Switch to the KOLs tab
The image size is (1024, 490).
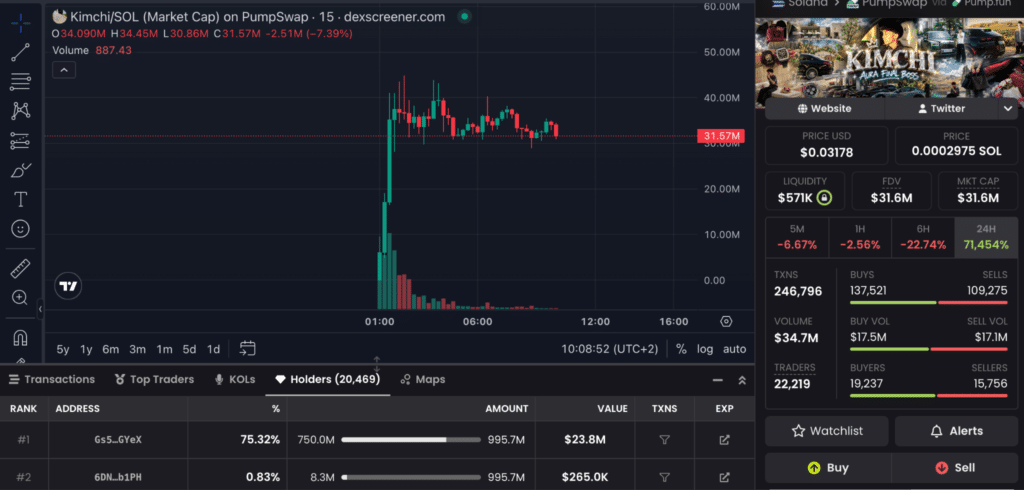point(235,380)
